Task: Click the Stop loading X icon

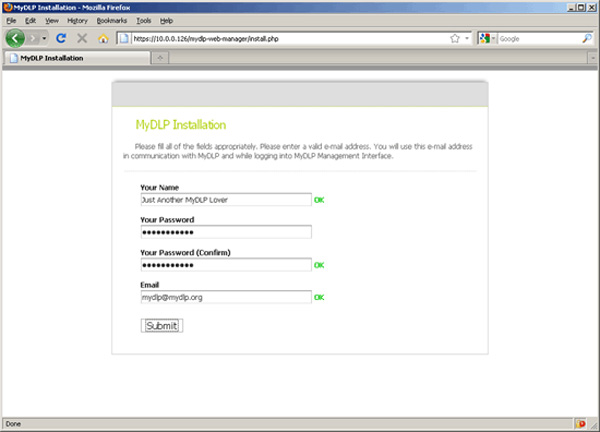Action: coord(82,38)
